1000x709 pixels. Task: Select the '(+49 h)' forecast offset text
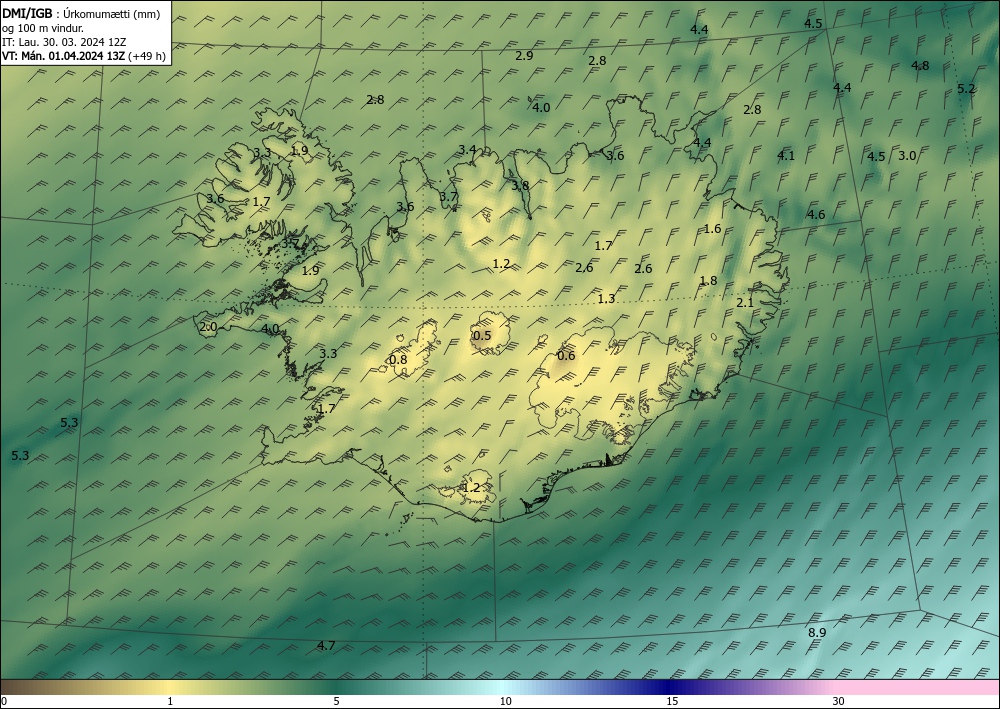click(147, 56)
